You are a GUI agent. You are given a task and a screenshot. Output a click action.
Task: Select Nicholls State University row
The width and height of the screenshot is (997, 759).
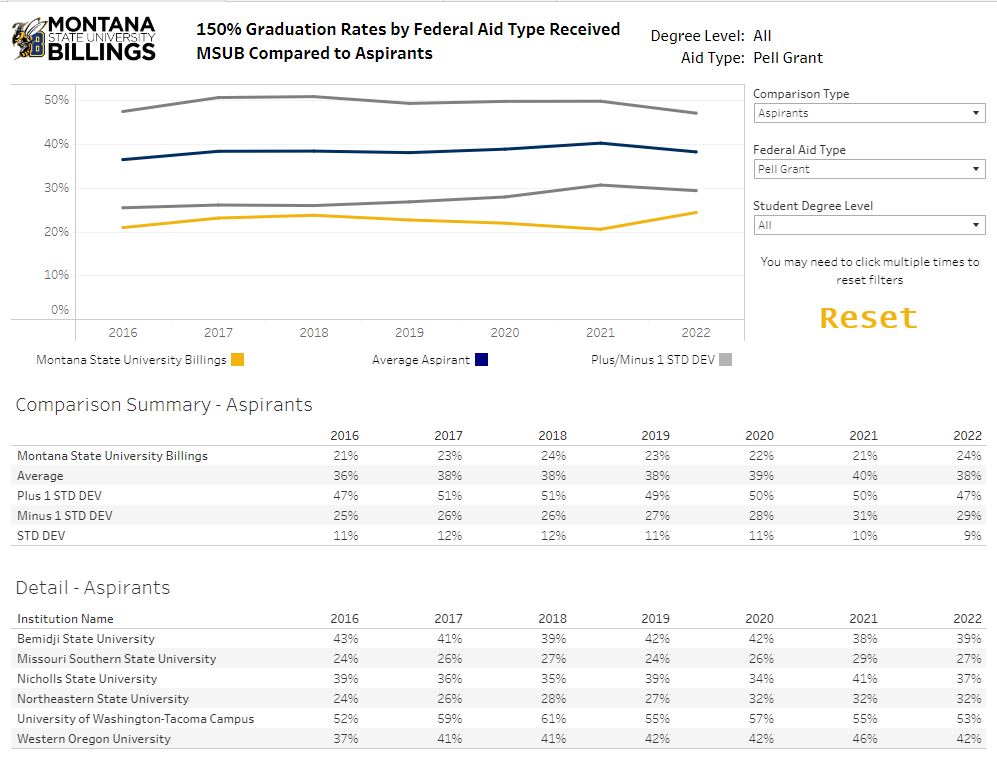coord(87,679)
